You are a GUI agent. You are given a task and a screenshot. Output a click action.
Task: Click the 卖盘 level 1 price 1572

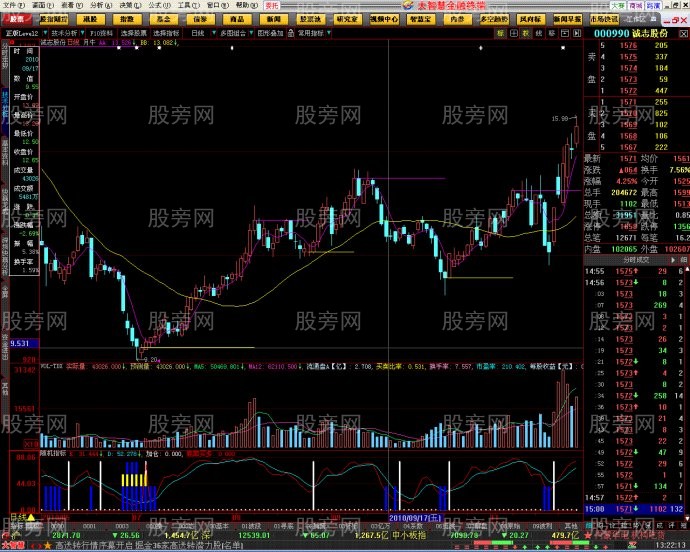[628, 91]
